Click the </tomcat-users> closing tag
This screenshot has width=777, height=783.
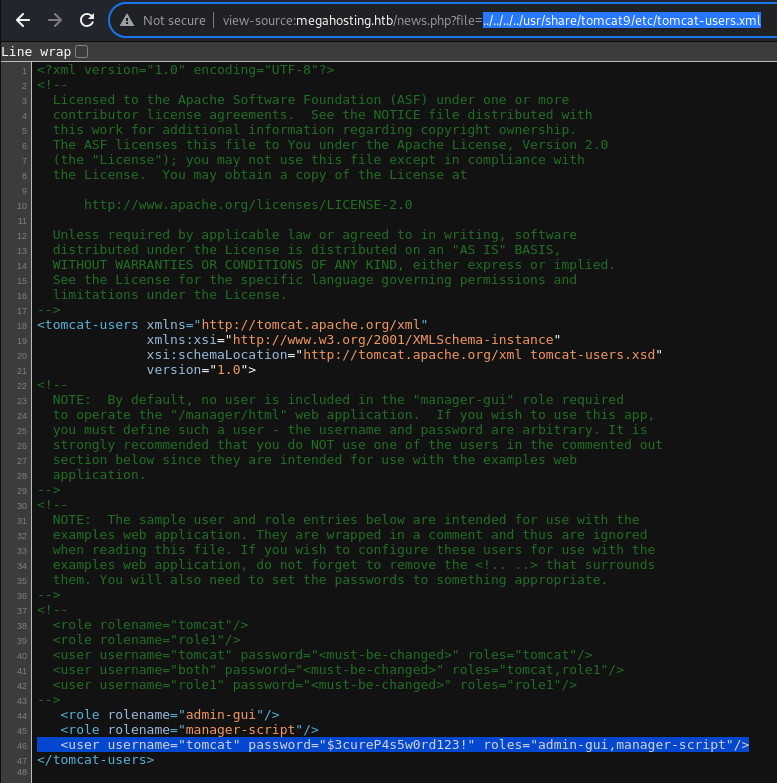(96, 760)
